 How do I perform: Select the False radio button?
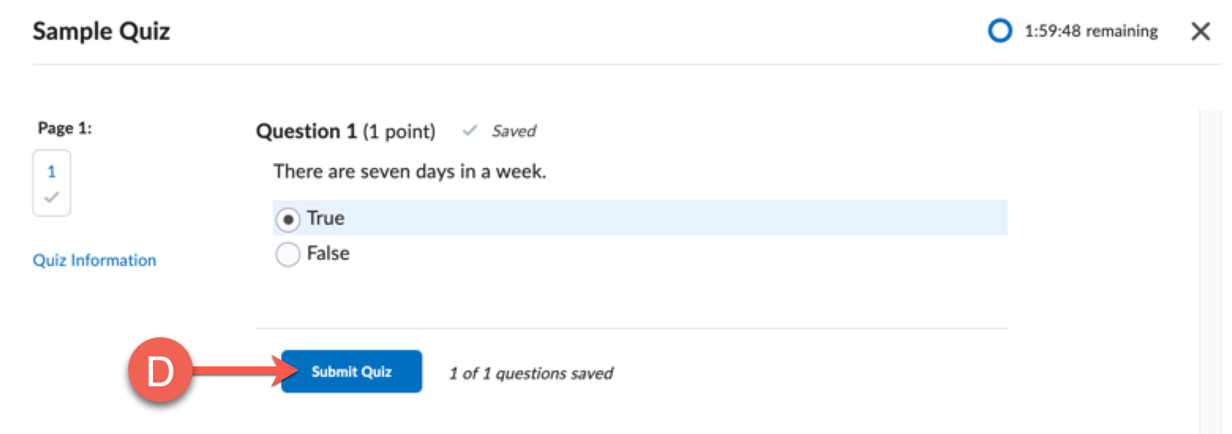[288, 255]
